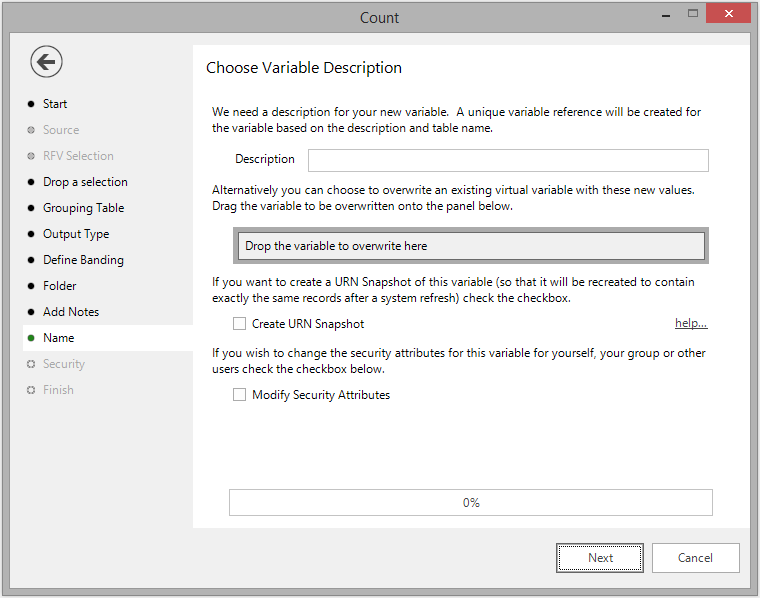Click the Next button

[600, 558]
